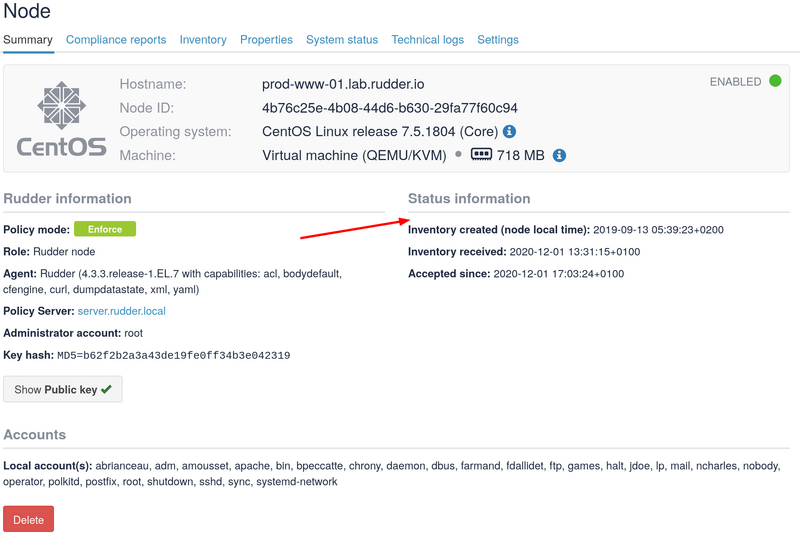Click the Accepted since timestamp 17:03:24
Viewport: 800px width, 547px height.
click(x=559, y=274)
